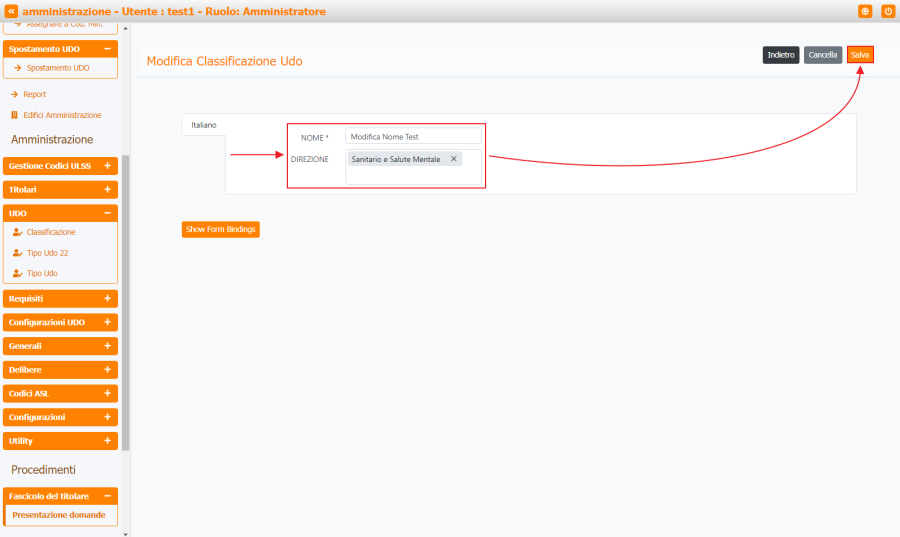Click the Indietro button
The image size is (900, 537).
click(x=781, y=55)
